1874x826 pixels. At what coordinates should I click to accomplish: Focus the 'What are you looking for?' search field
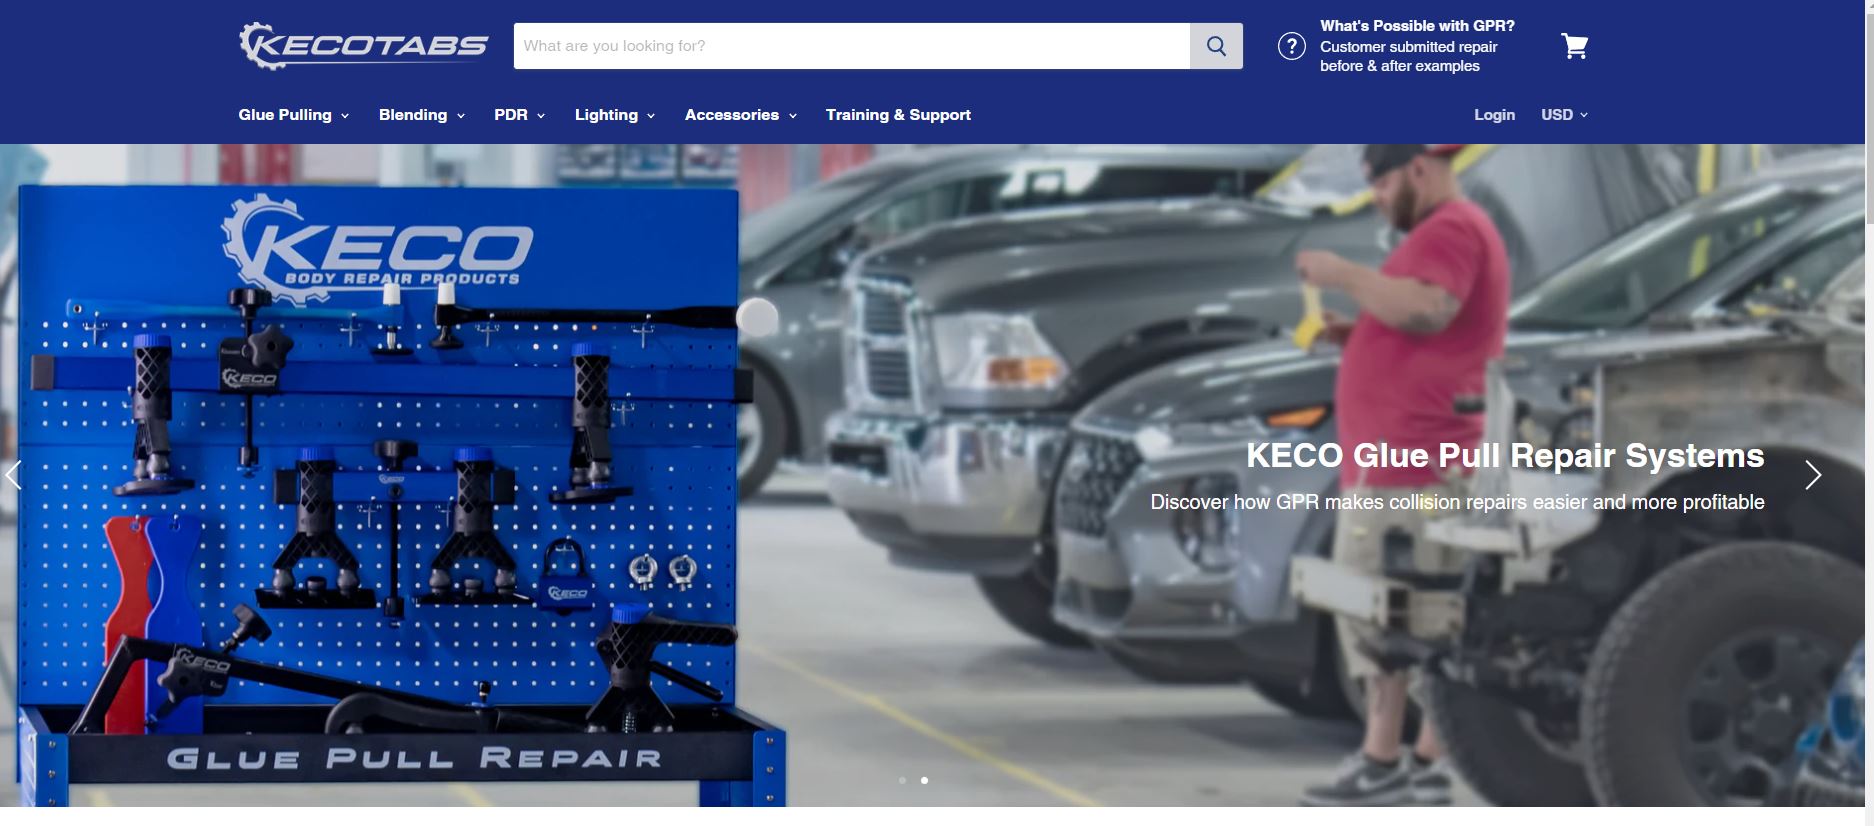coord(852,46)
